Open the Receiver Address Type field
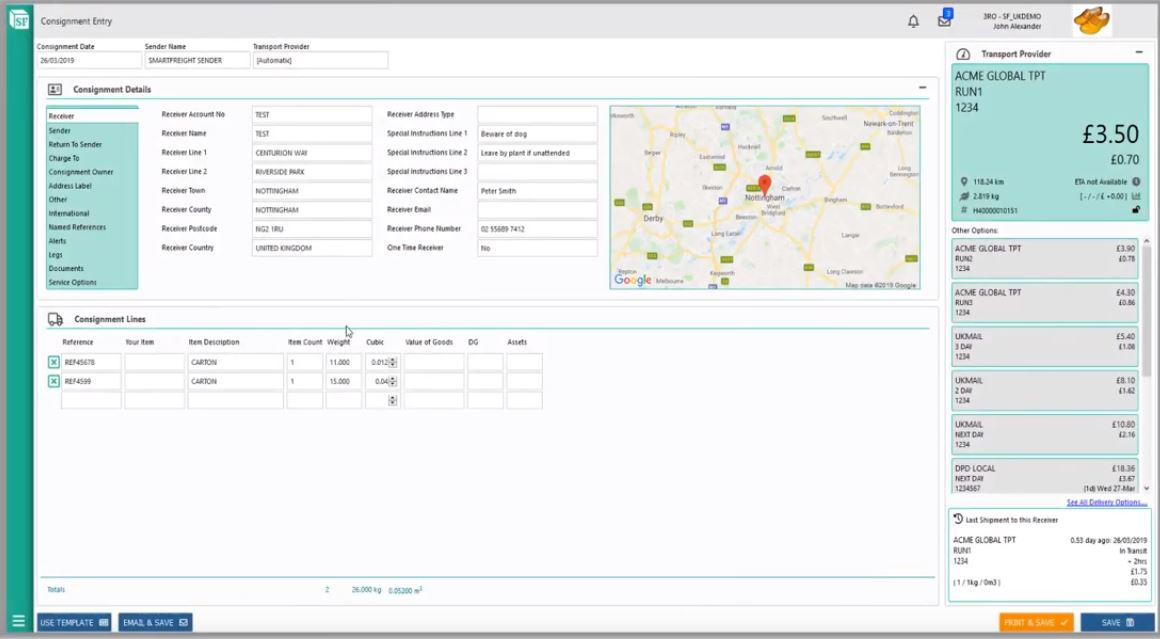The image size is (1160, 639). (537, 115)
